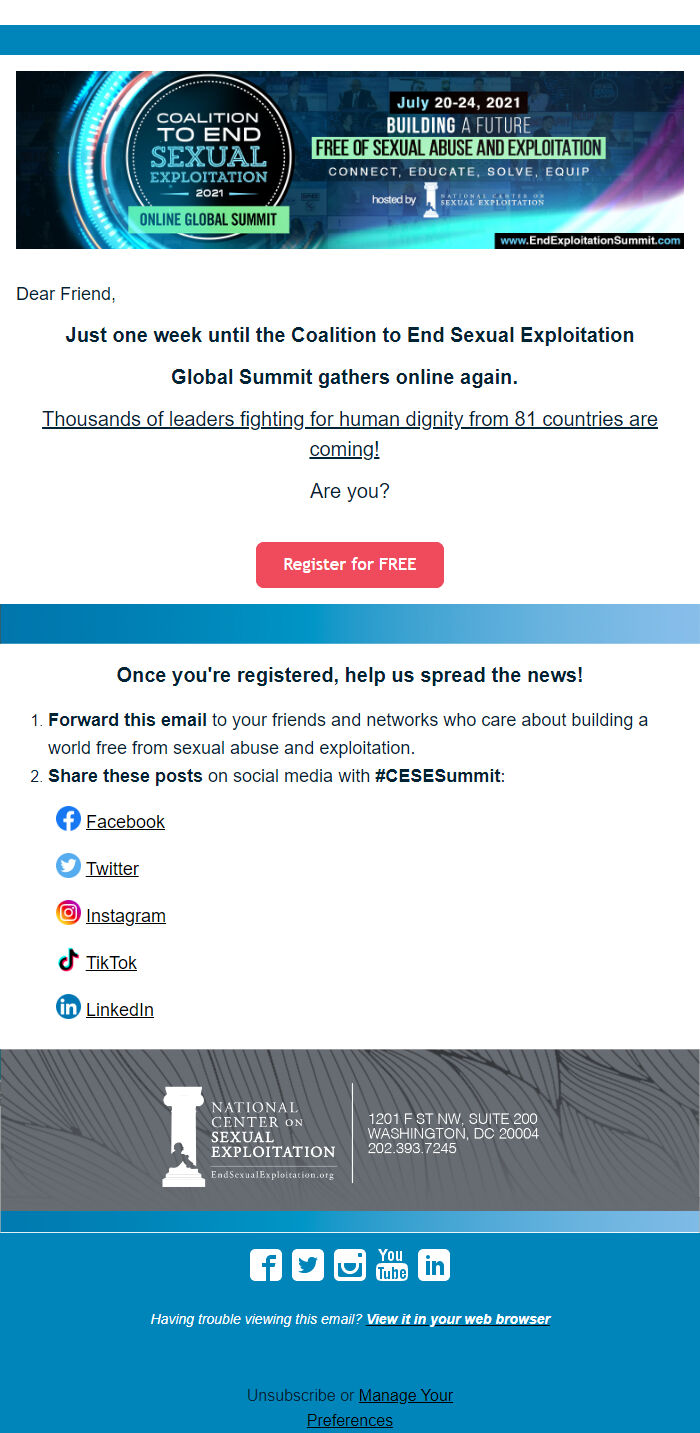700x1433 pixels.
Task: Click View it in your web browser
Action: (x=458, y=1318)
